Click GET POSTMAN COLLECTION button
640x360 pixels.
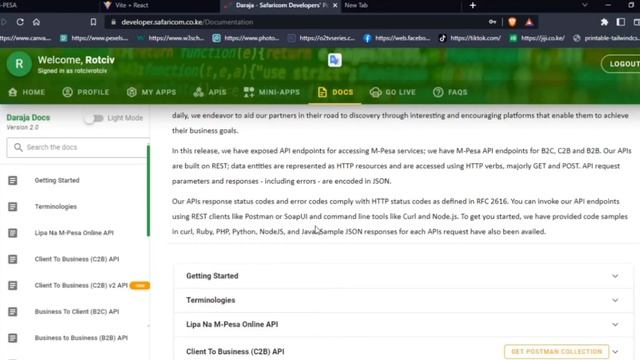[x=556, y=351]
